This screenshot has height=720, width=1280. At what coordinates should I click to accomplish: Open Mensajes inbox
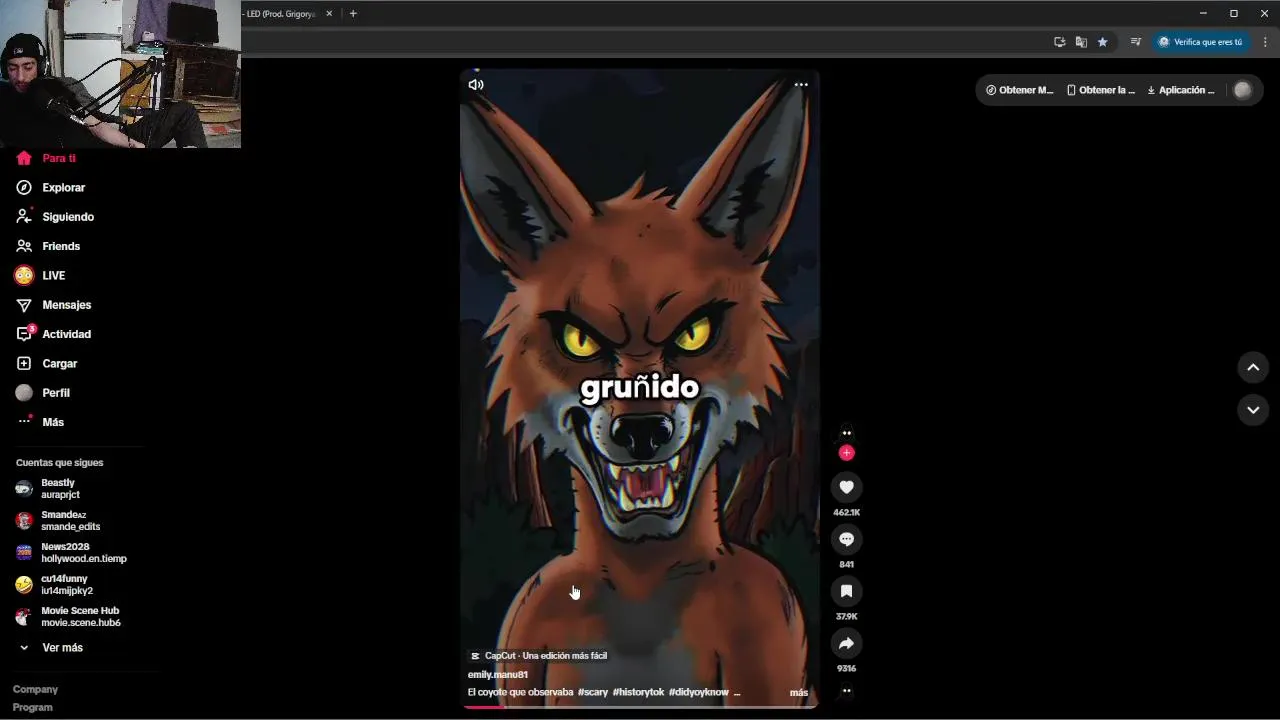(53, 305)
